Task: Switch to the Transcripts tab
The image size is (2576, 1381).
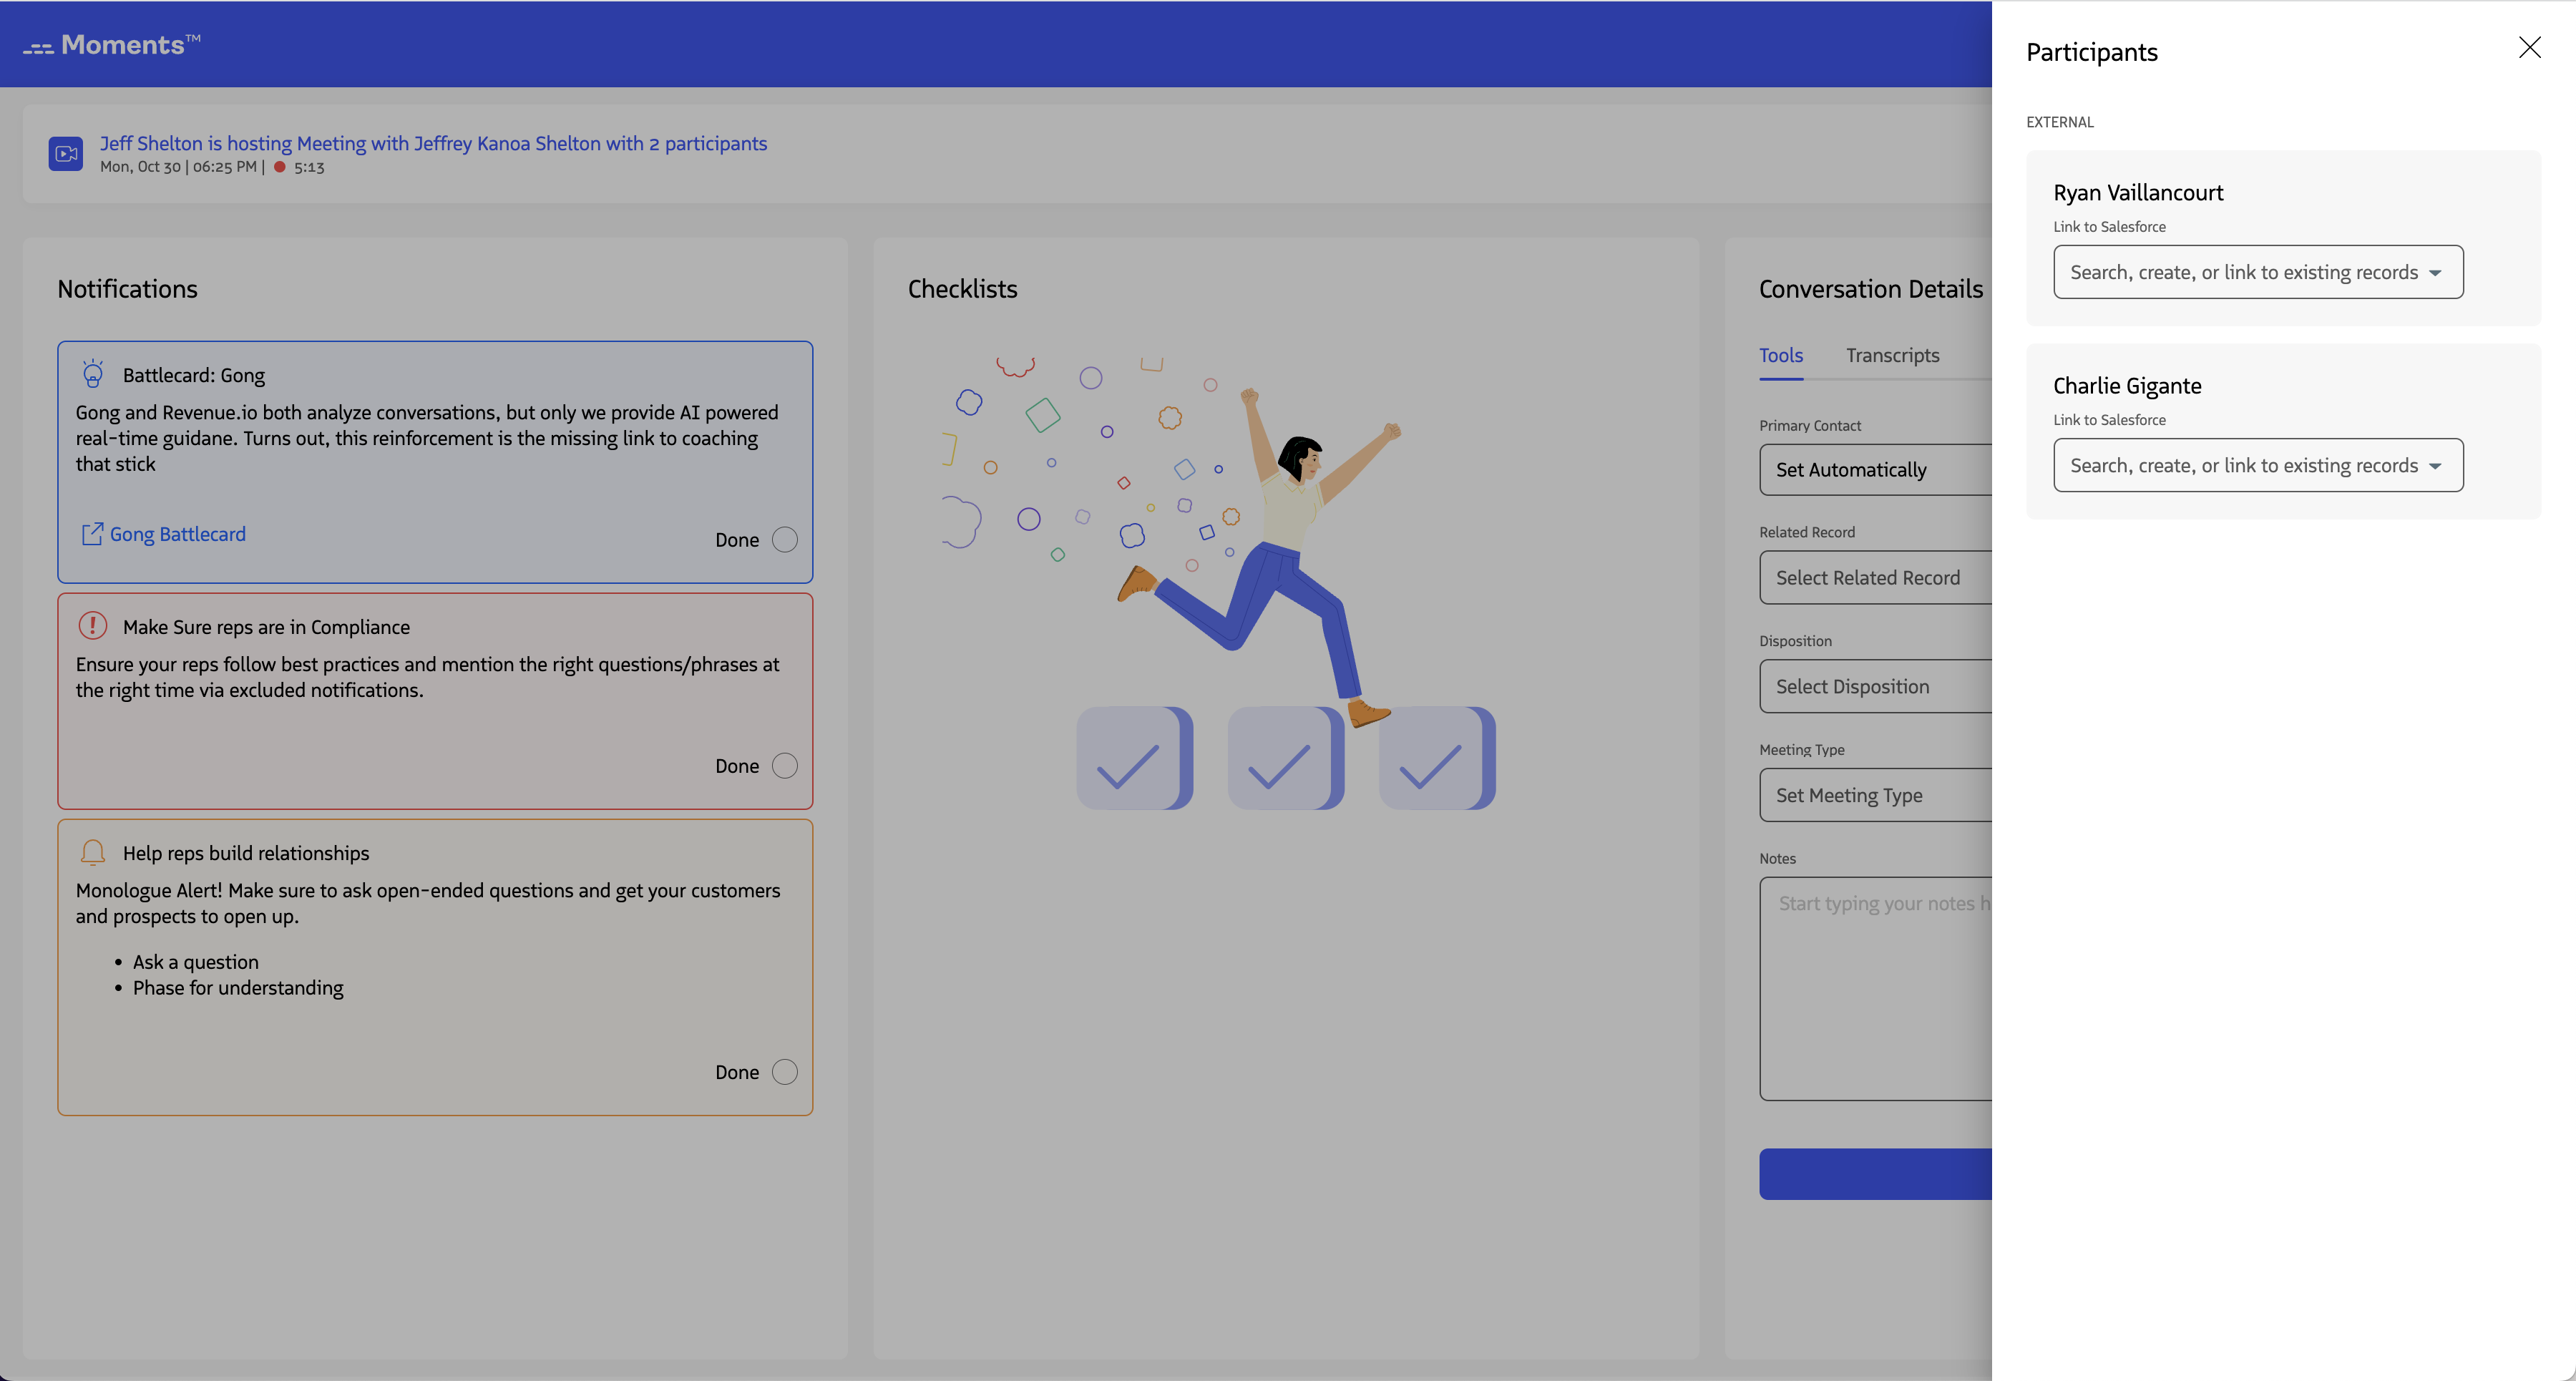Action: click(1892, 355)
